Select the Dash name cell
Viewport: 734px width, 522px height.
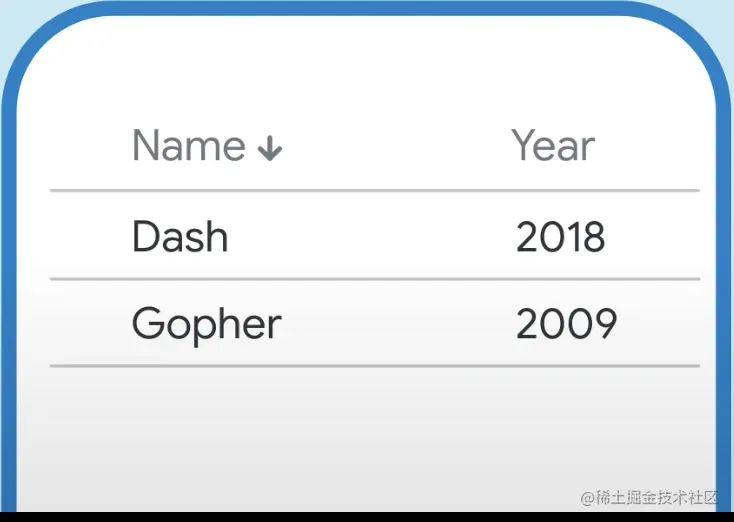(180, 236)
